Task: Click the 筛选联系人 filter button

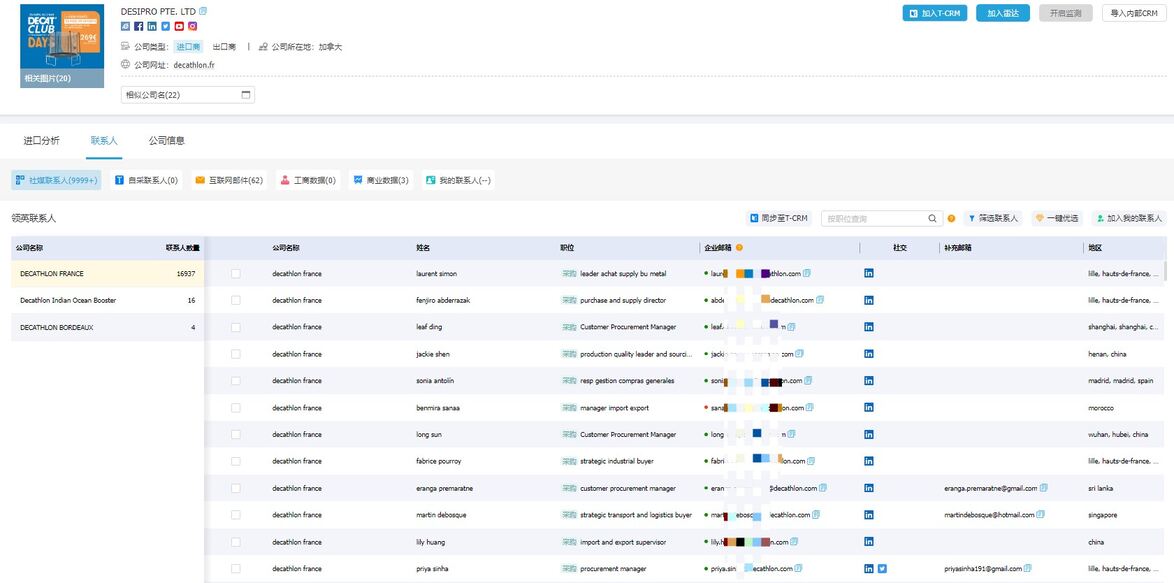Action: 993,219
